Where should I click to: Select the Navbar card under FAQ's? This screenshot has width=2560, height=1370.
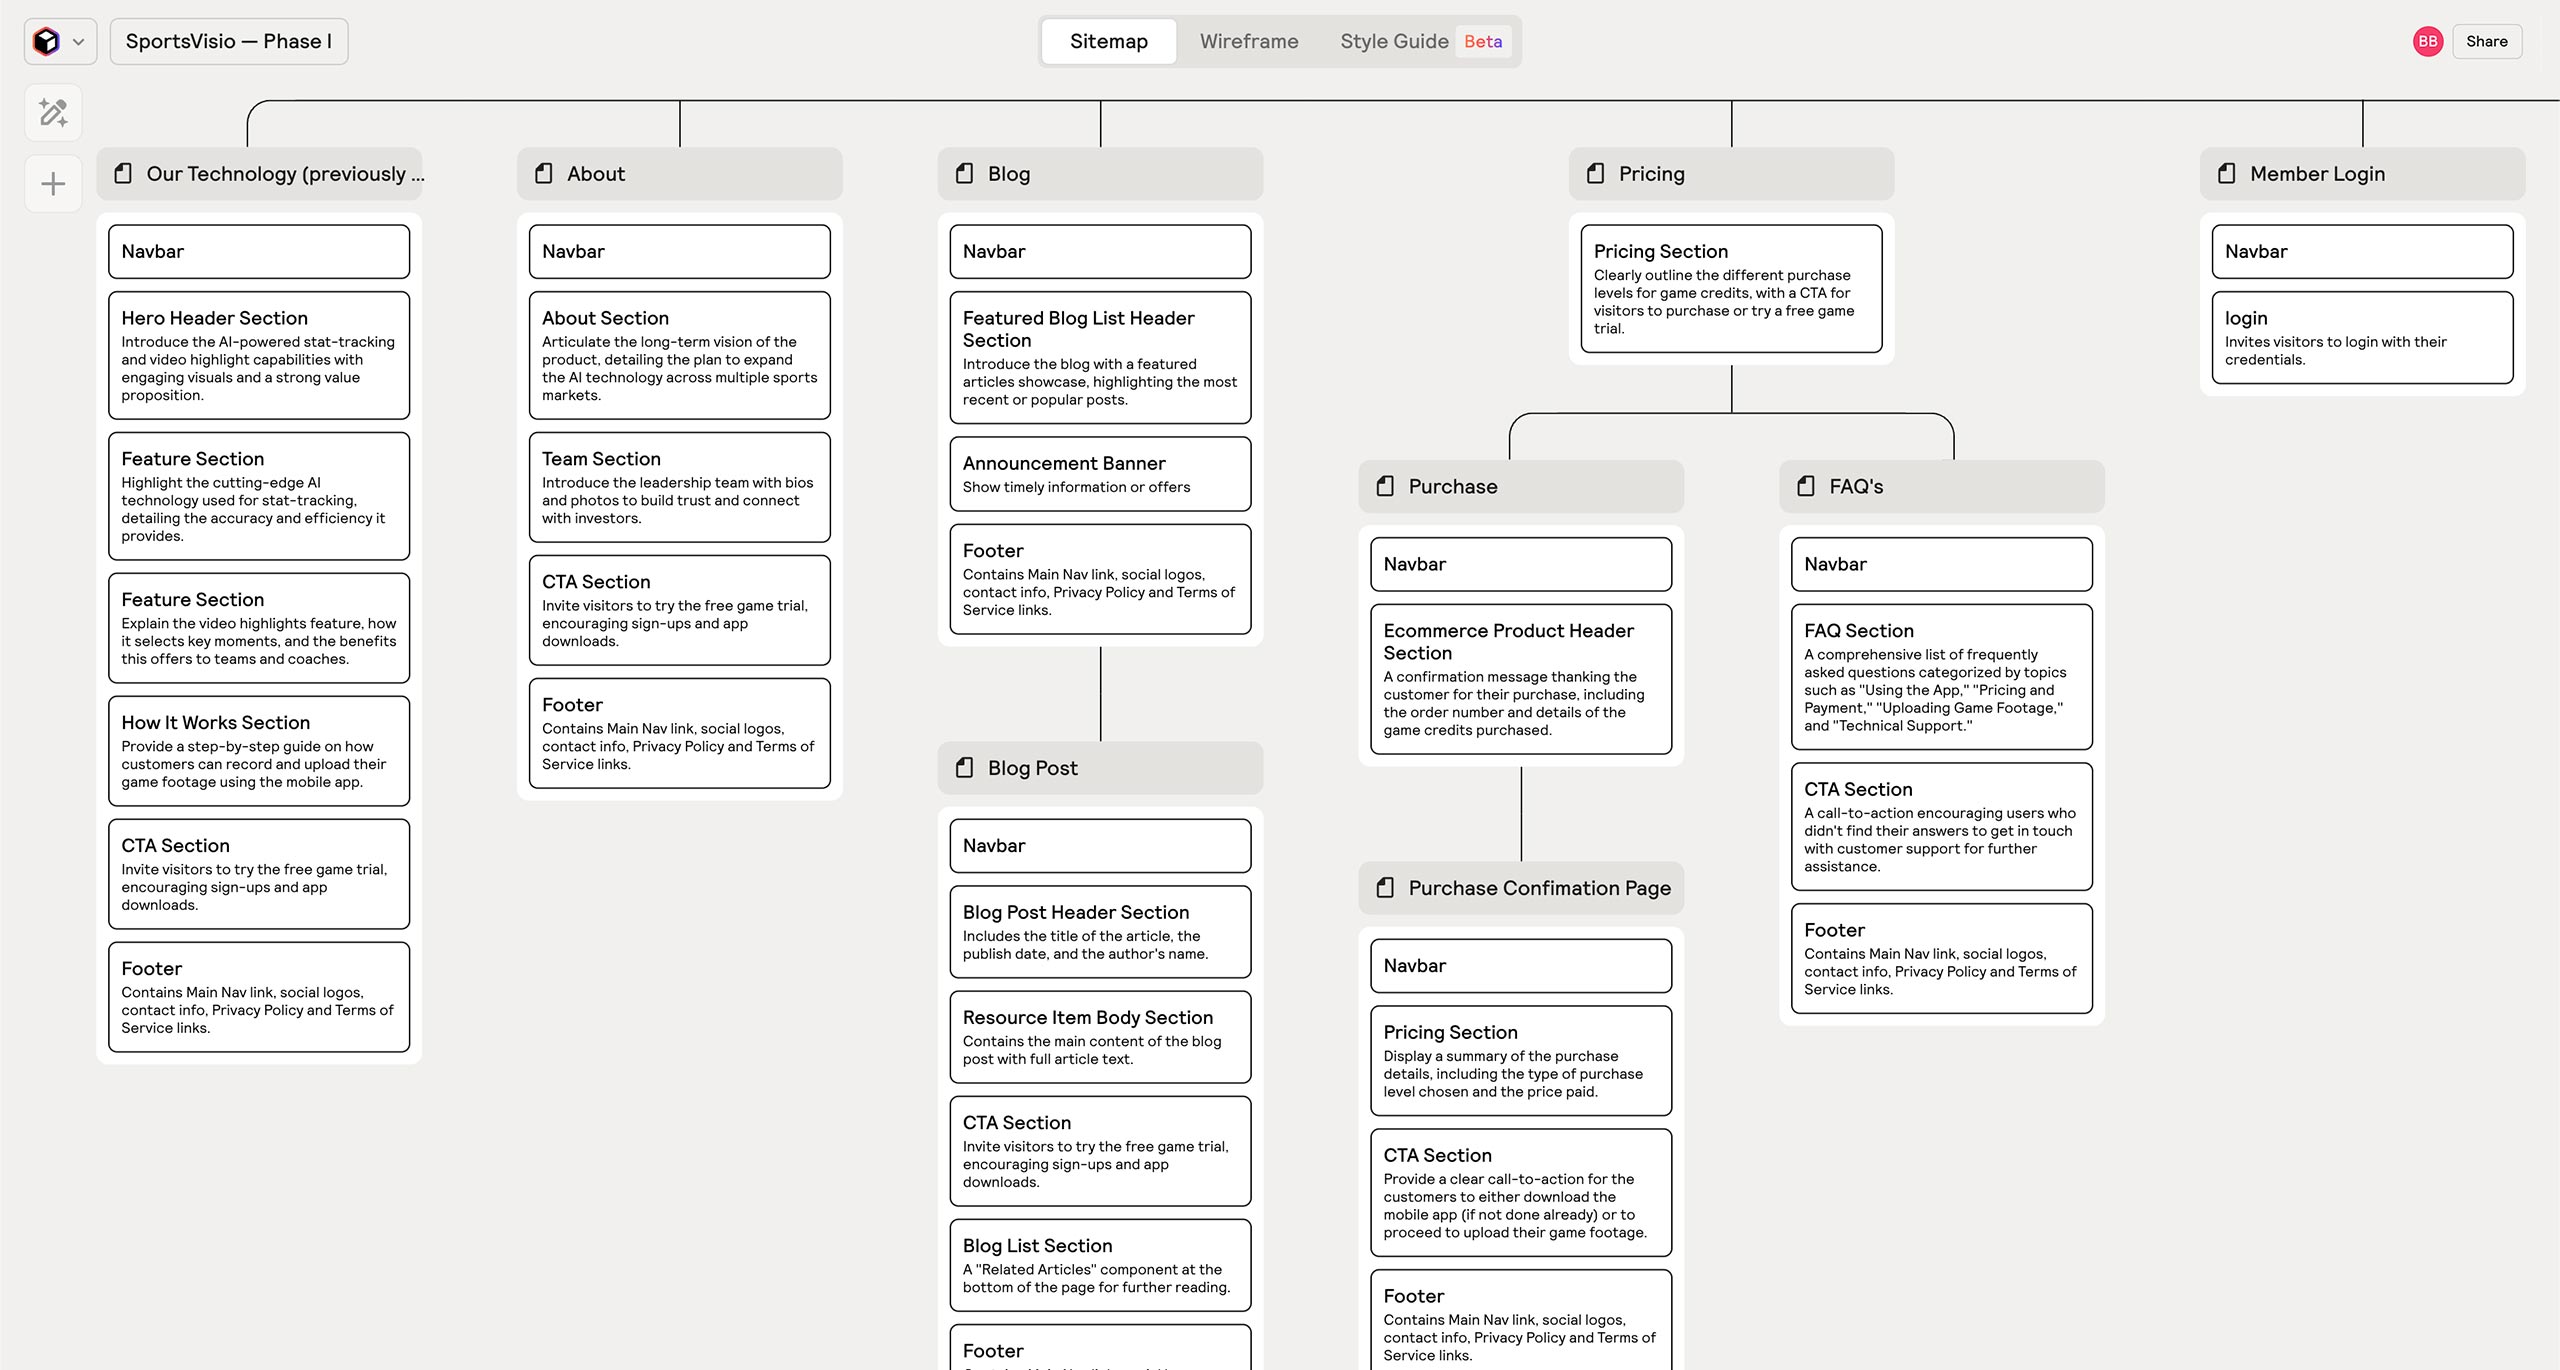coord(1942,564)
